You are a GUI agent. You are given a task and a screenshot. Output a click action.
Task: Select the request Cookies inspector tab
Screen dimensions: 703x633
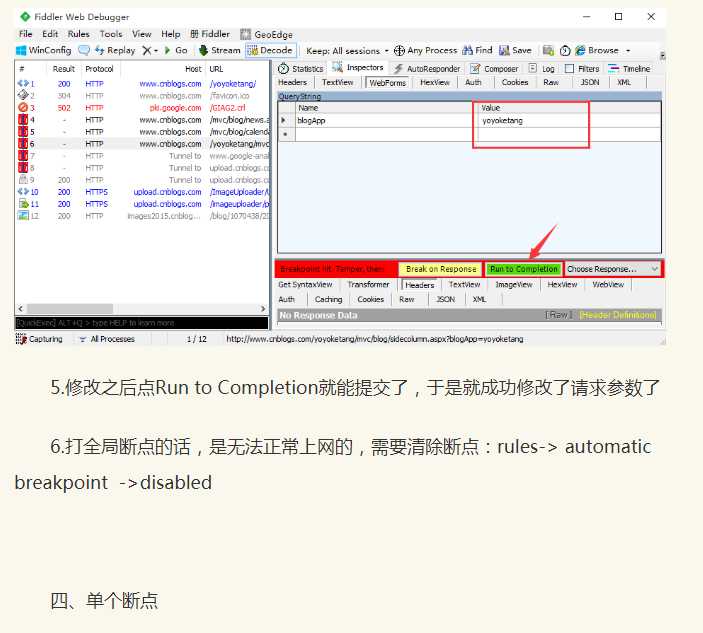pos(515,82)
